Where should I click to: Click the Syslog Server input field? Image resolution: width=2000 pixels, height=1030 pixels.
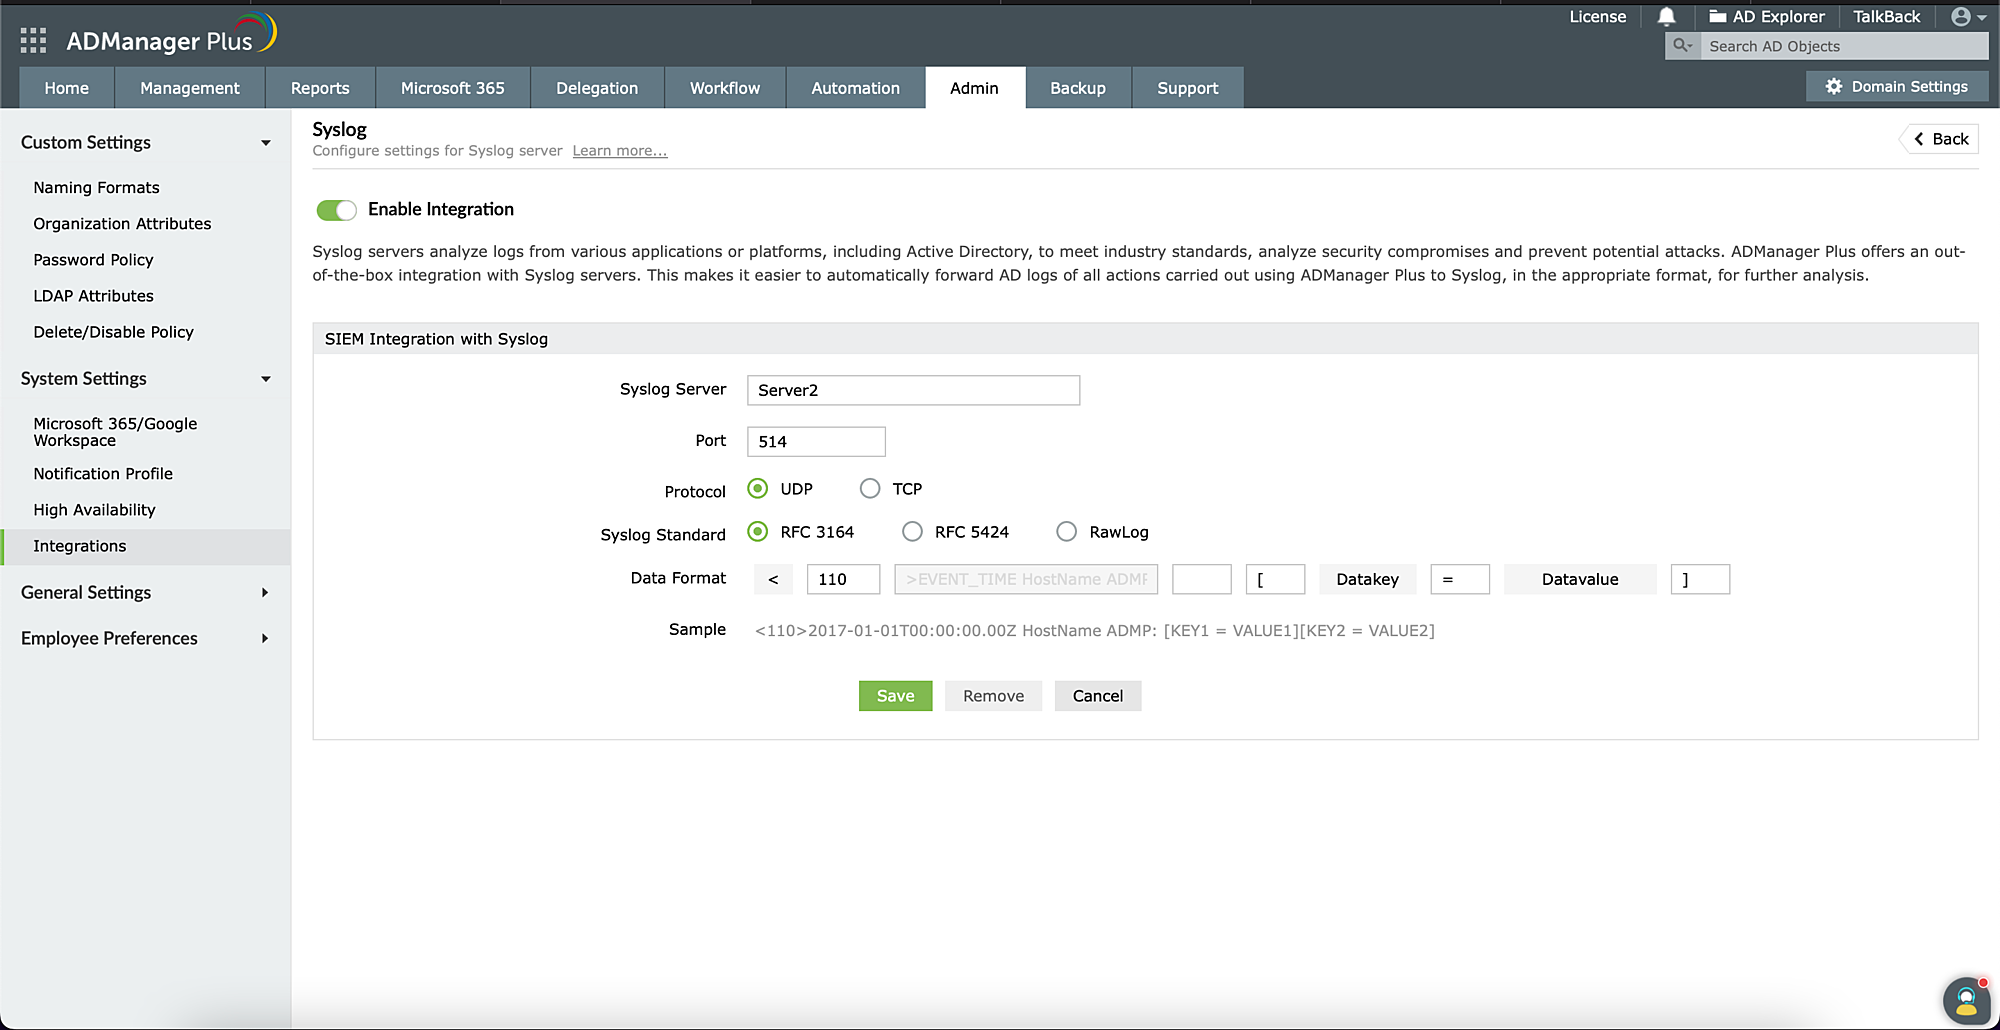(x=913, y=390)
